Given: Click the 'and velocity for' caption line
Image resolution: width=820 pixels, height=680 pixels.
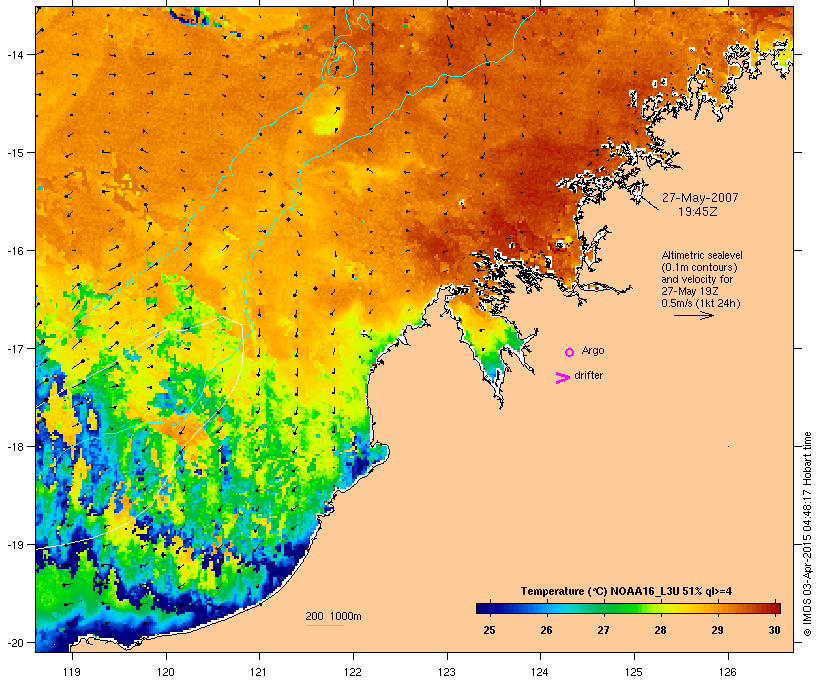Looking at the screenshot, I should click(x=697, y=279).
